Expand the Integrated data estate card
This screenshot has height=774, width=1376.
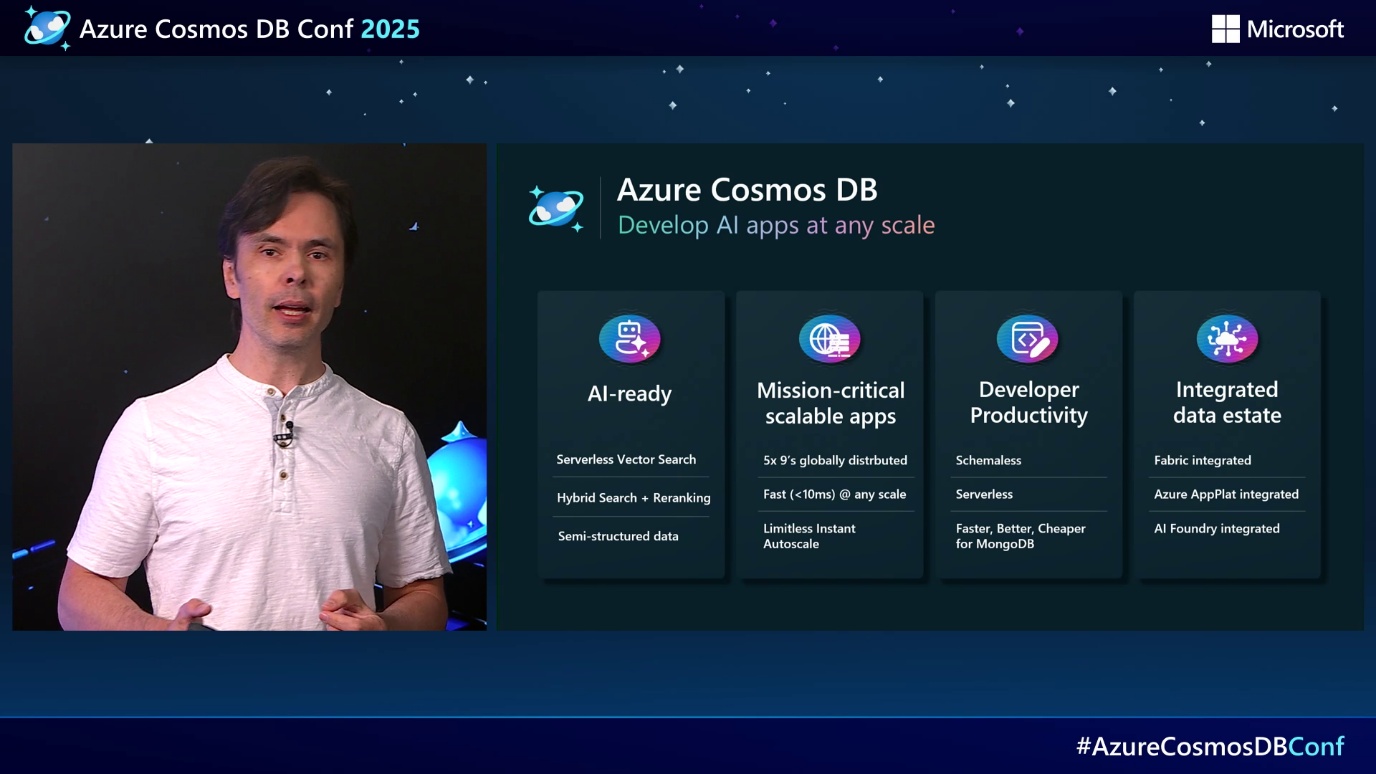1226,435
